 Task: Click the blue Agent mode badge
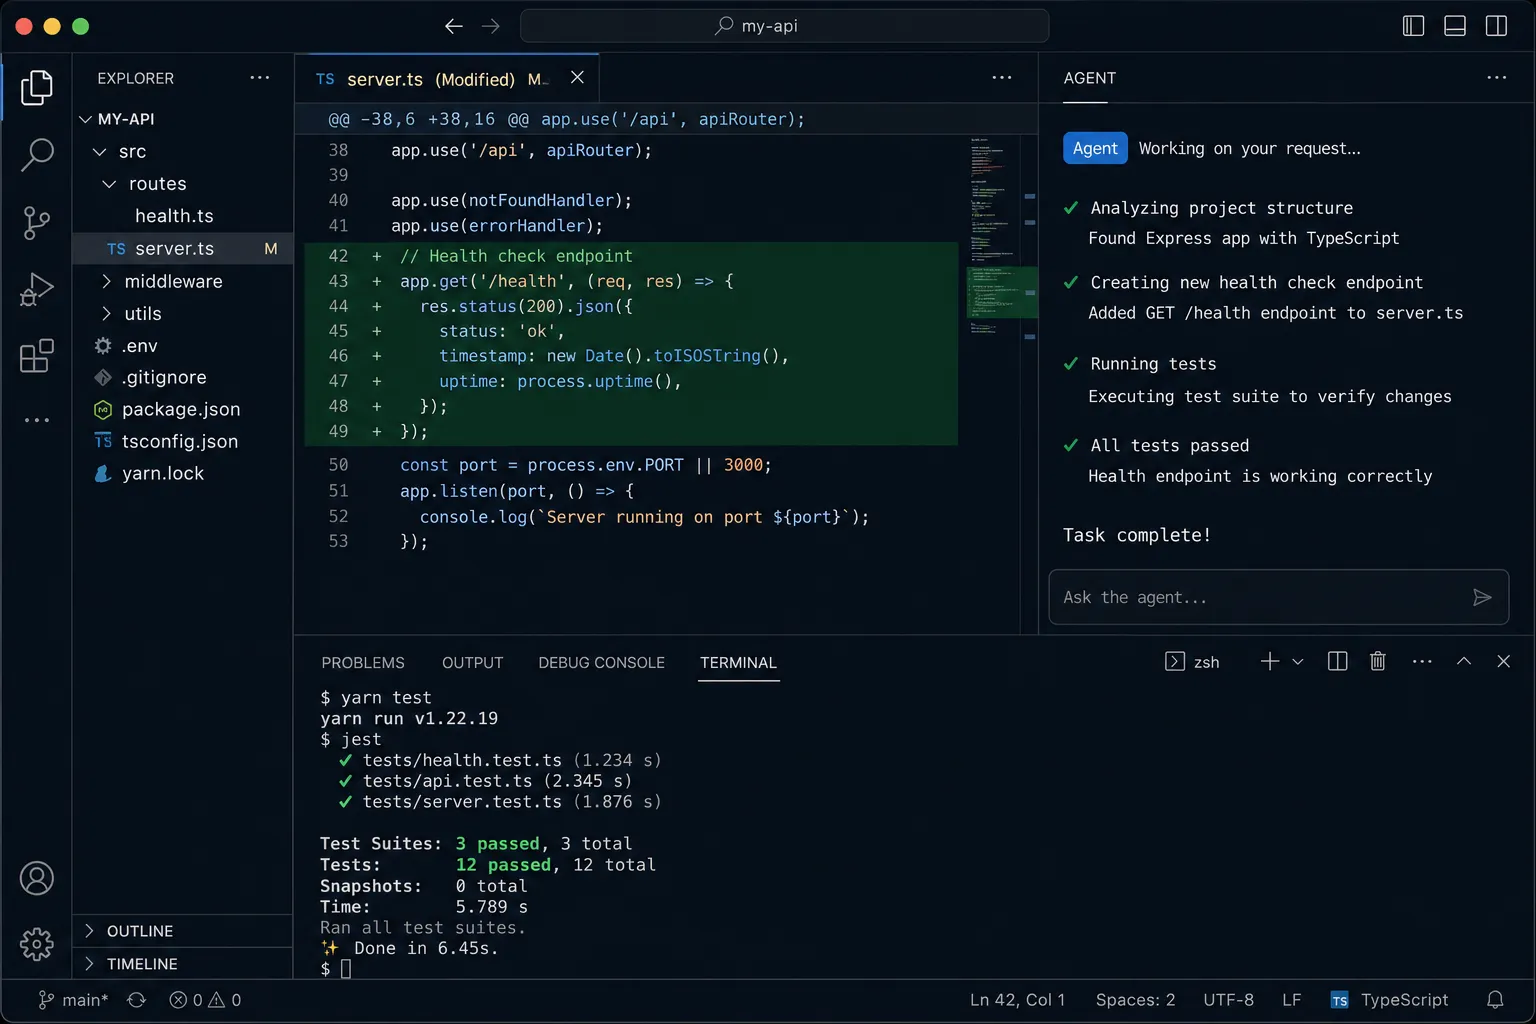1095,148
